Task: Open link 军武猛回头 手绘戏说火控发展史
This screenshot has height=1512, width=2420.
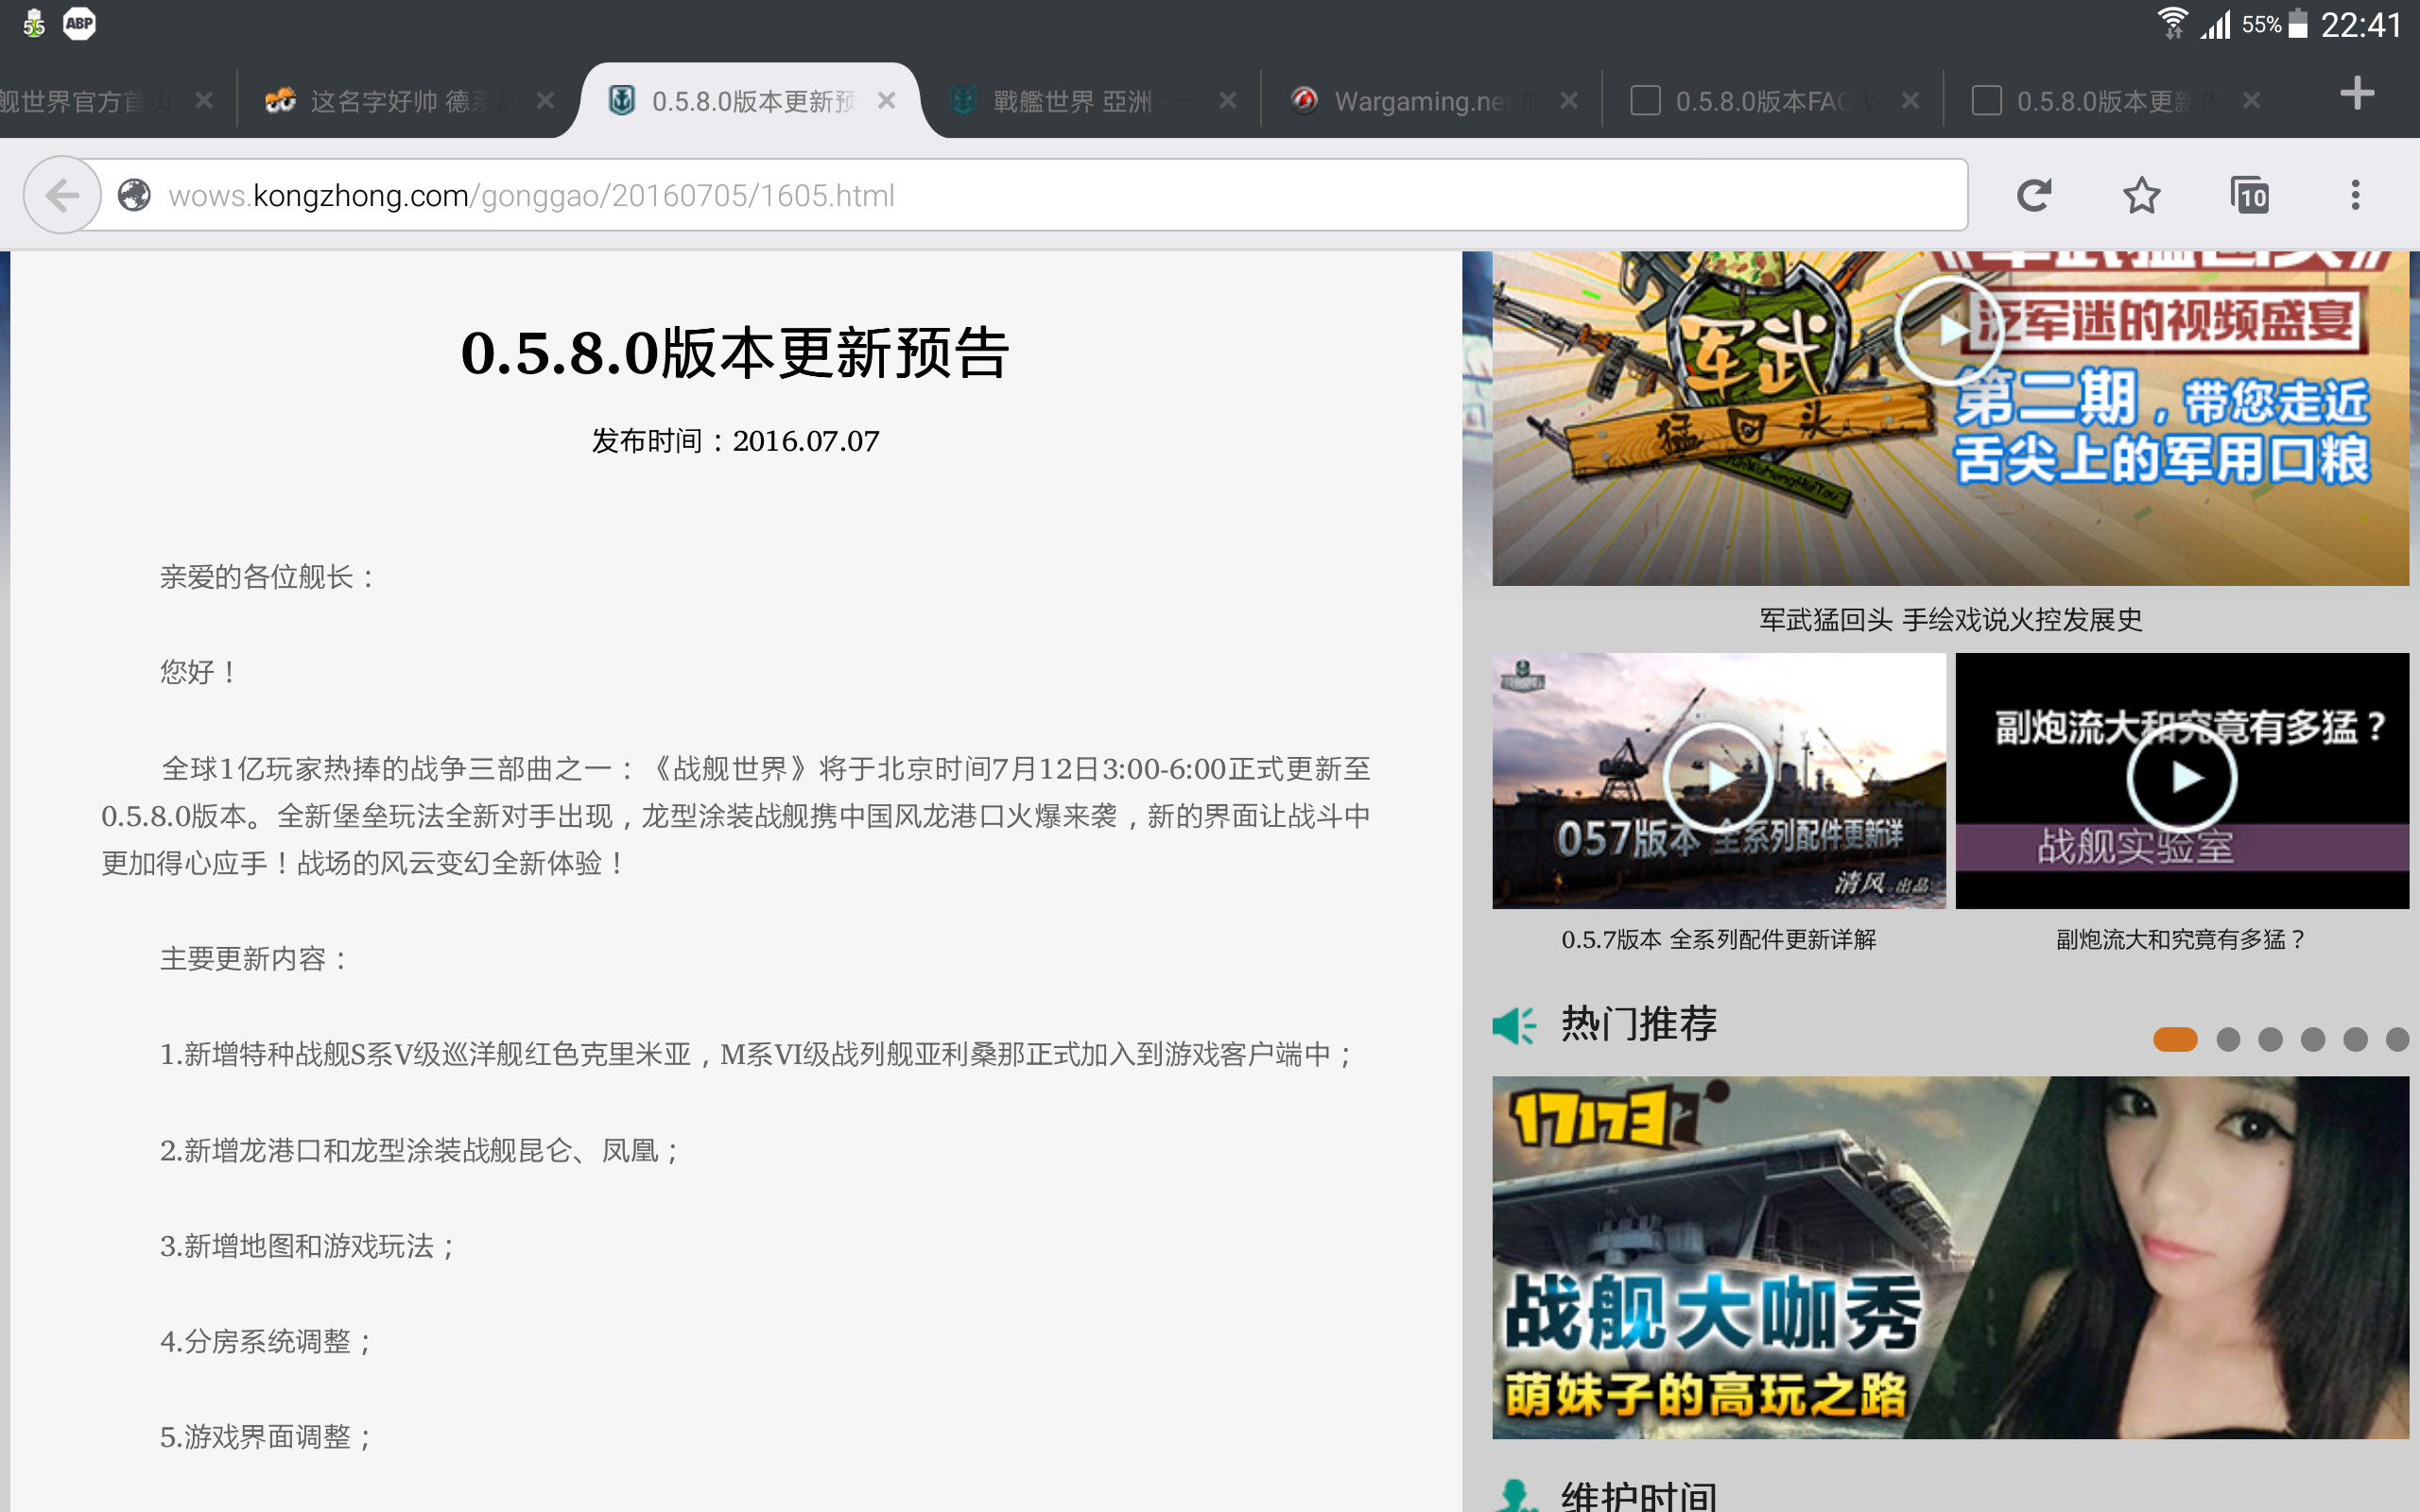Action: (x=1950, y=620)
